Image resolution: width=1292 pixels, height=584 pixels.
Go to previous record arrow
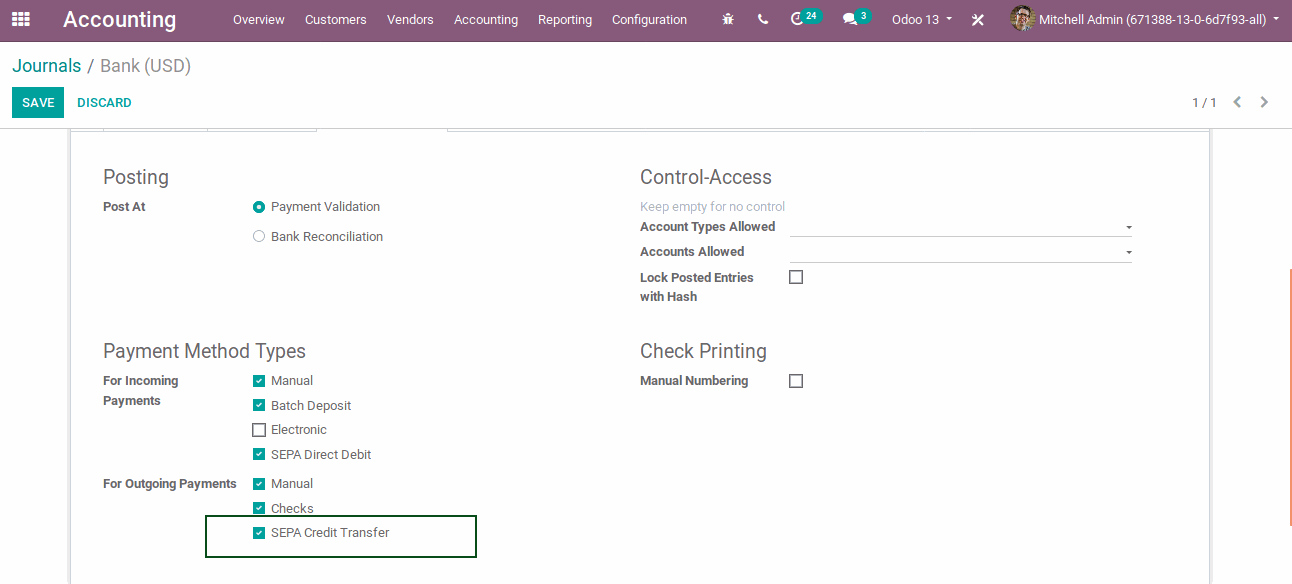1237,102
